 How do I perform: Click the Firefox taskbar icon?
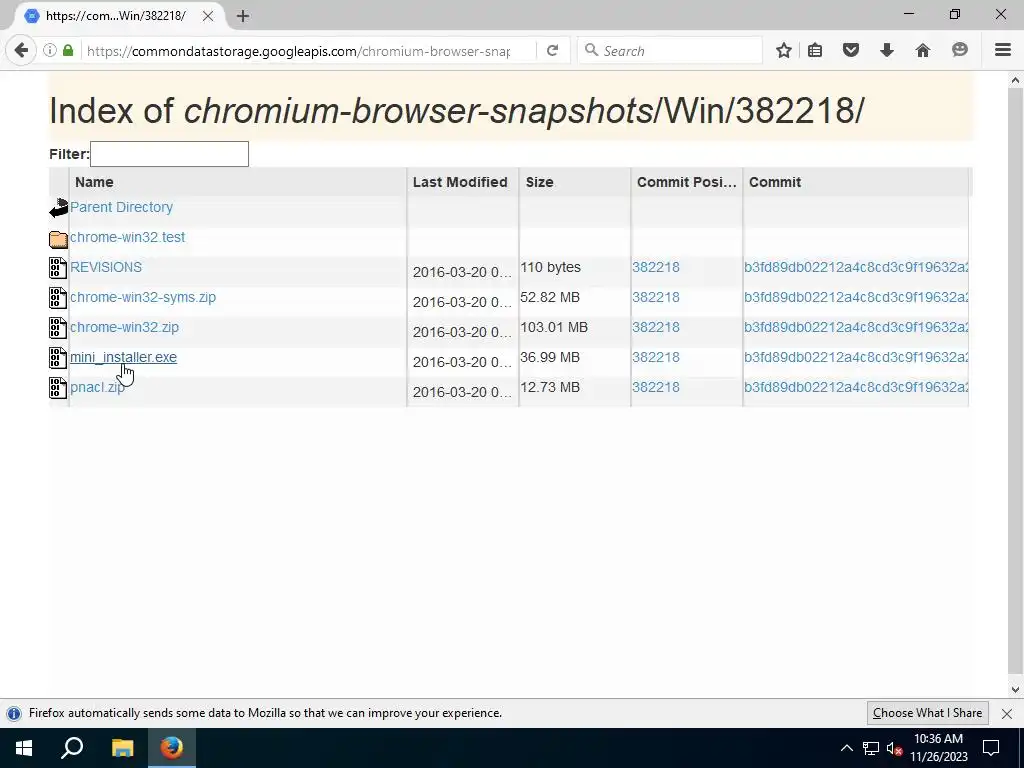pos(172,748)
